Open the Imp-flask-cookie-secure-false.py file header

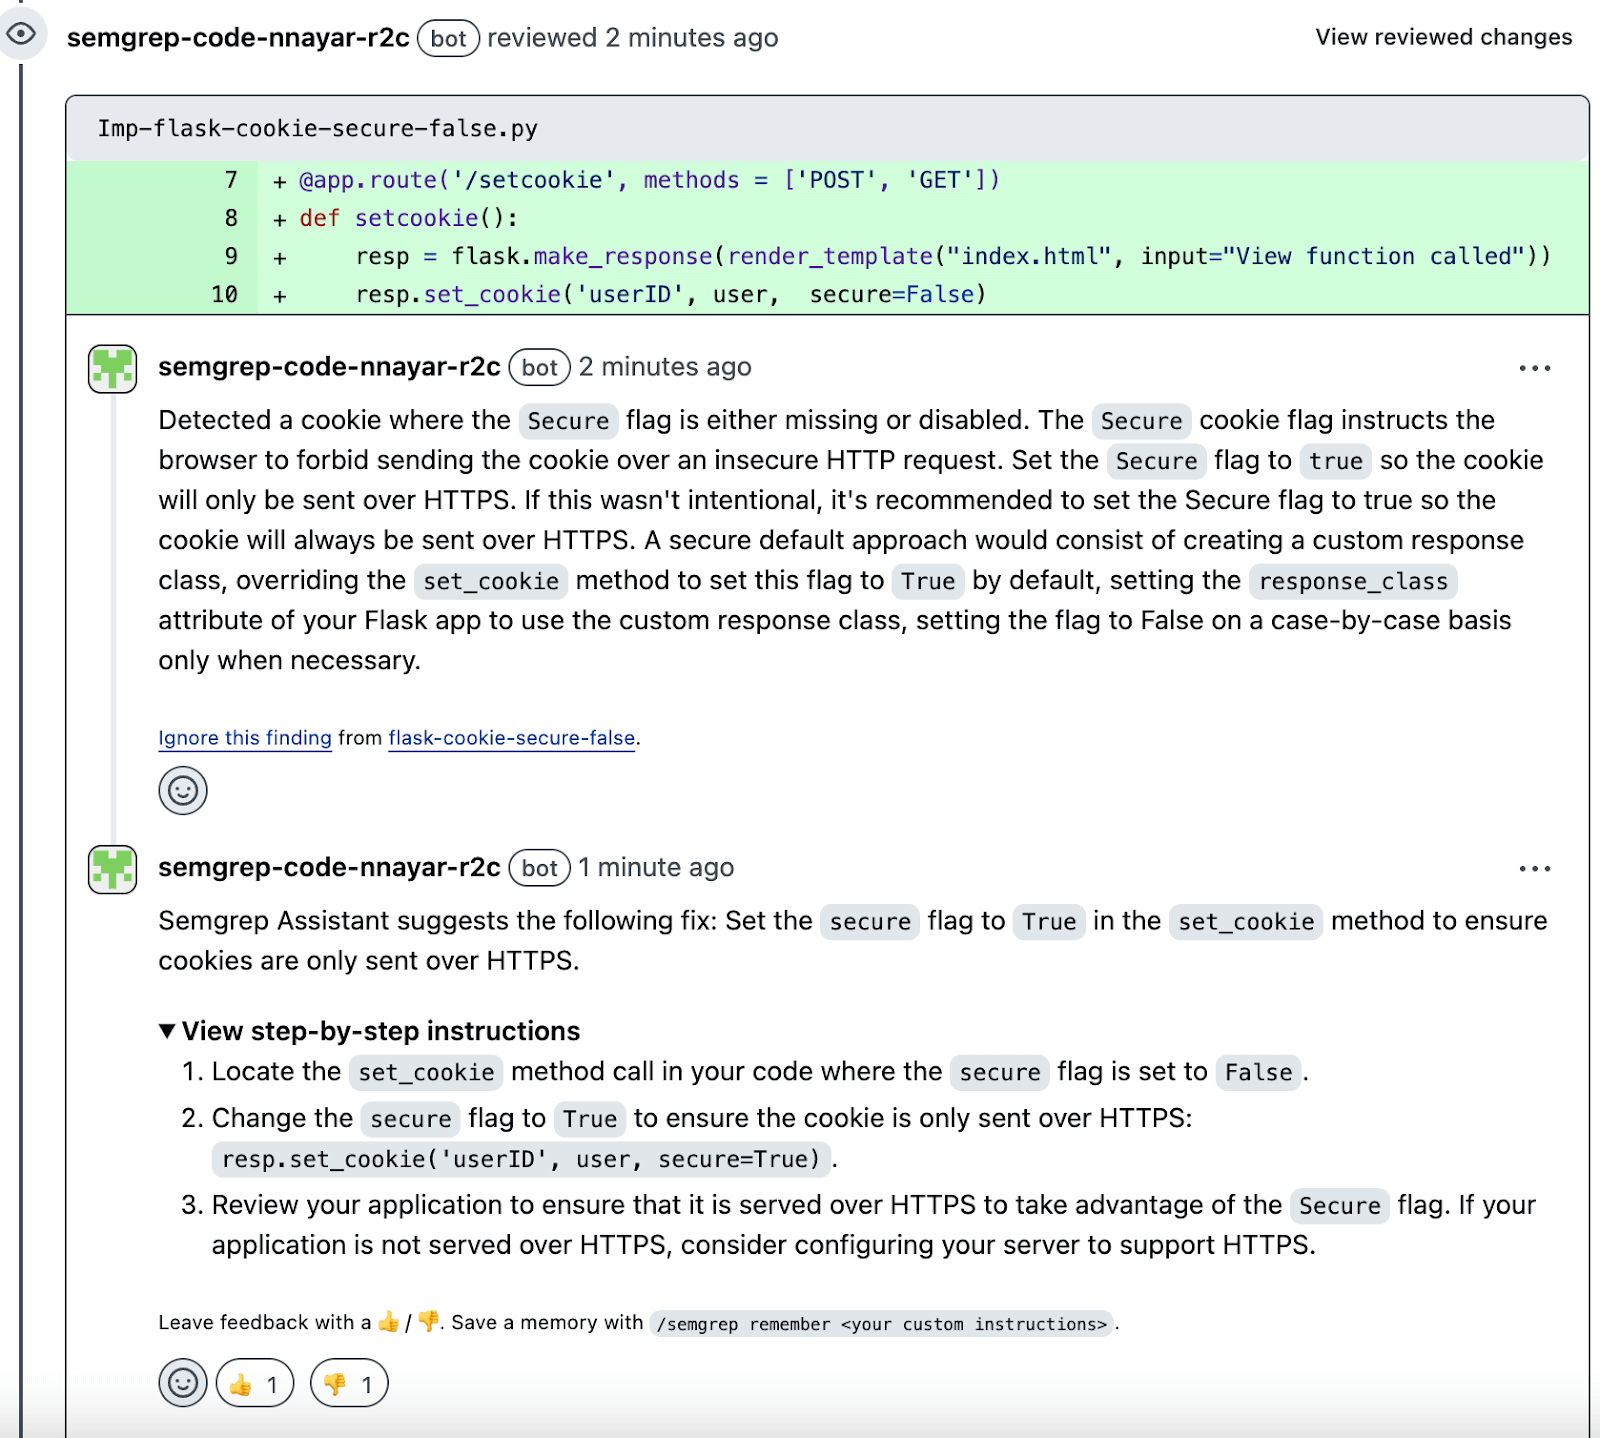coord(317,128)
